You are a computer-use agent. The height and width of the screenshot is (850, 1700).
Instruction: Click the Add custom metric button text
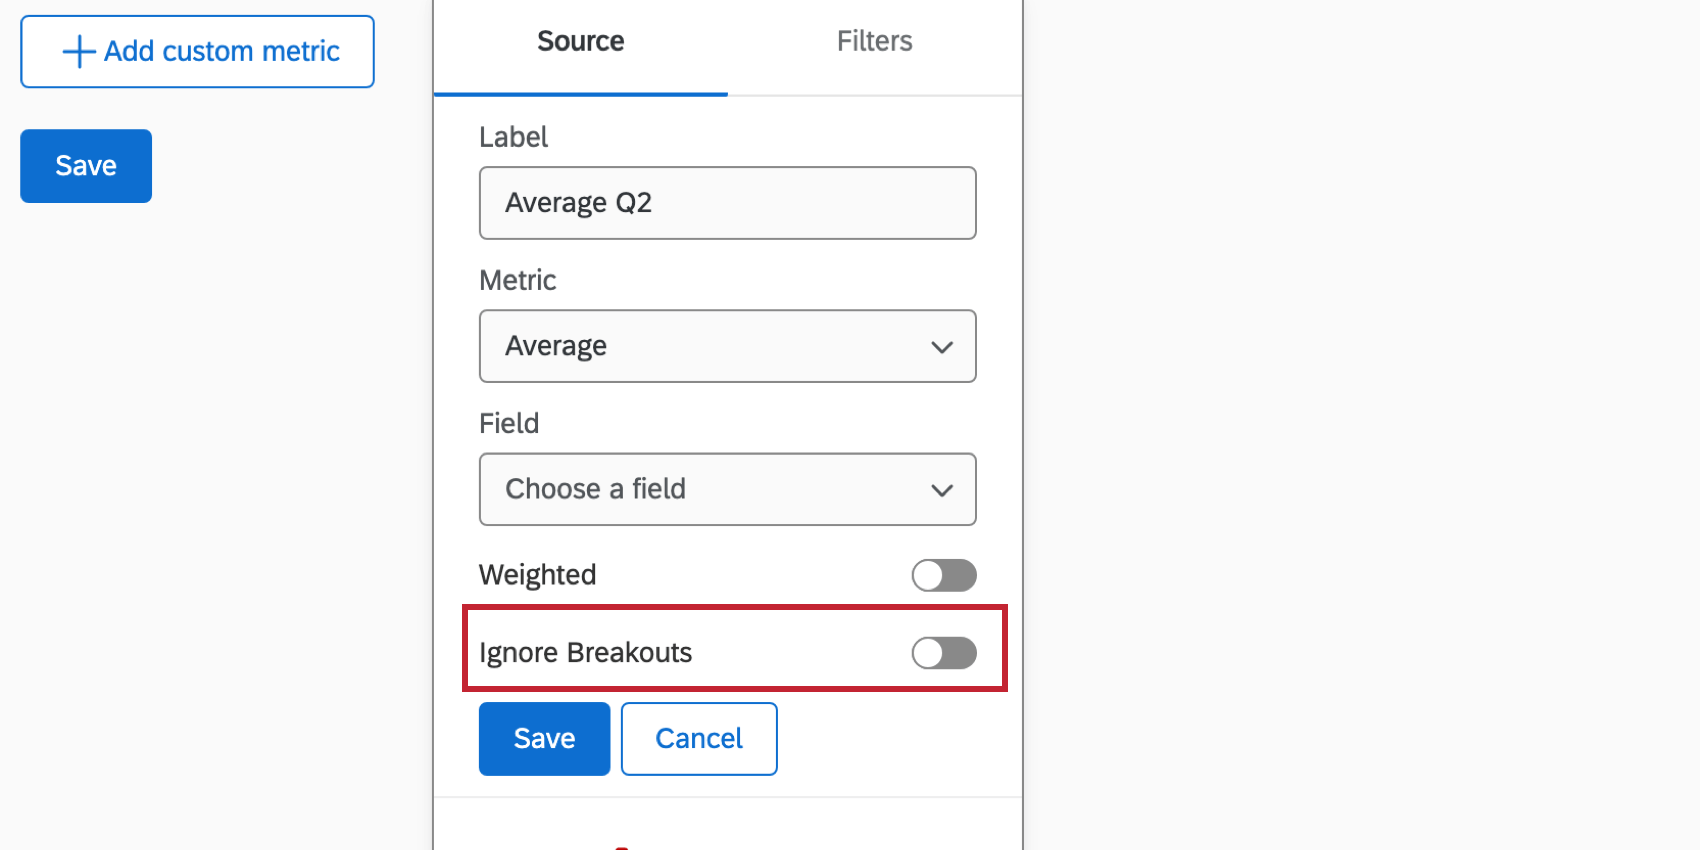pos(222,51)
